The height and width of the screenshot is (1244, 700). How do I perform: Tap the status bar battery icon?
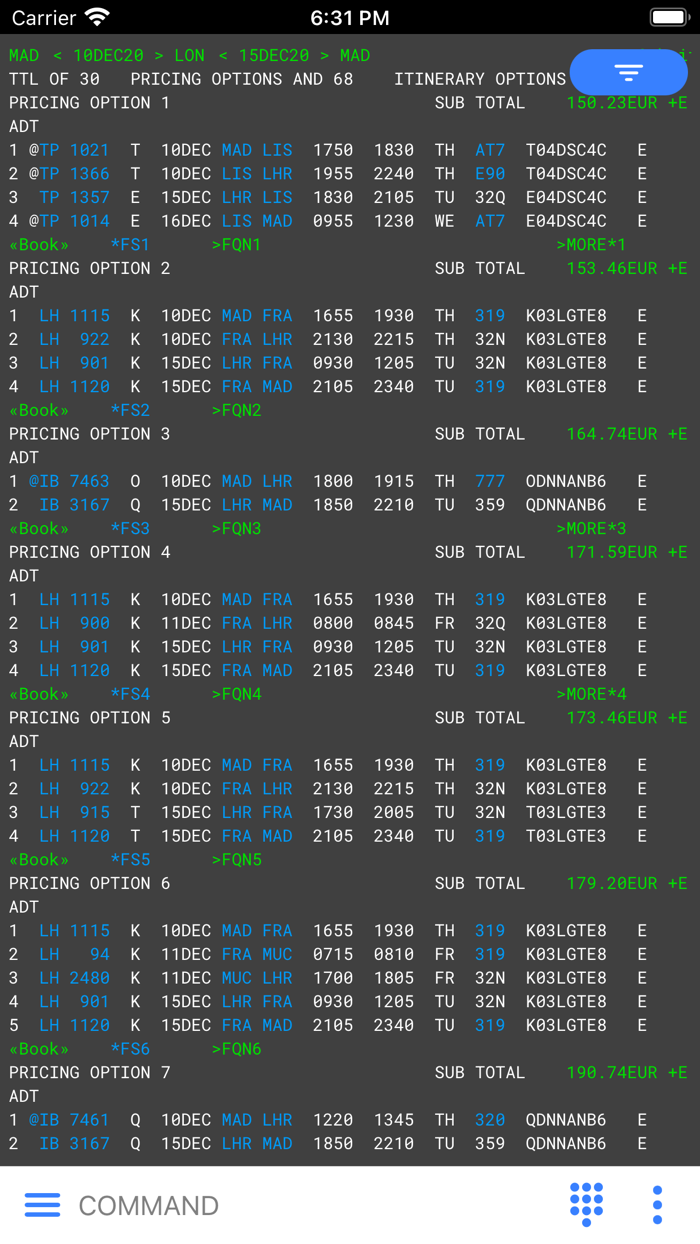[669, 18]
